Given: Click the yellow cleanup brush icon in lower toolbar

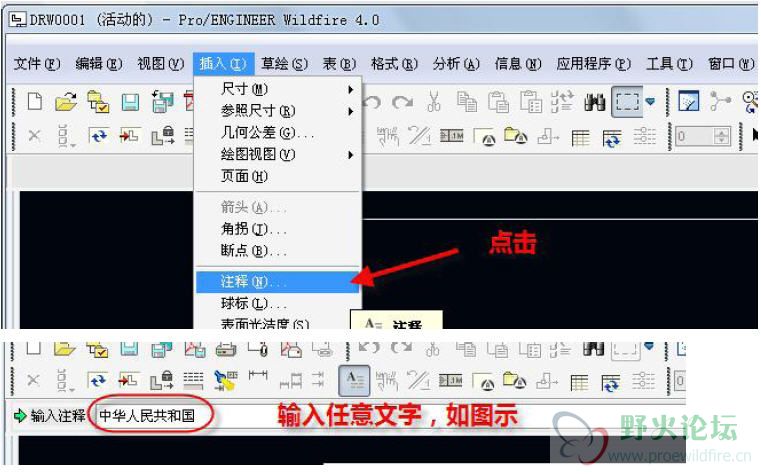Looking at the screenshot, I should coord(226,380).
